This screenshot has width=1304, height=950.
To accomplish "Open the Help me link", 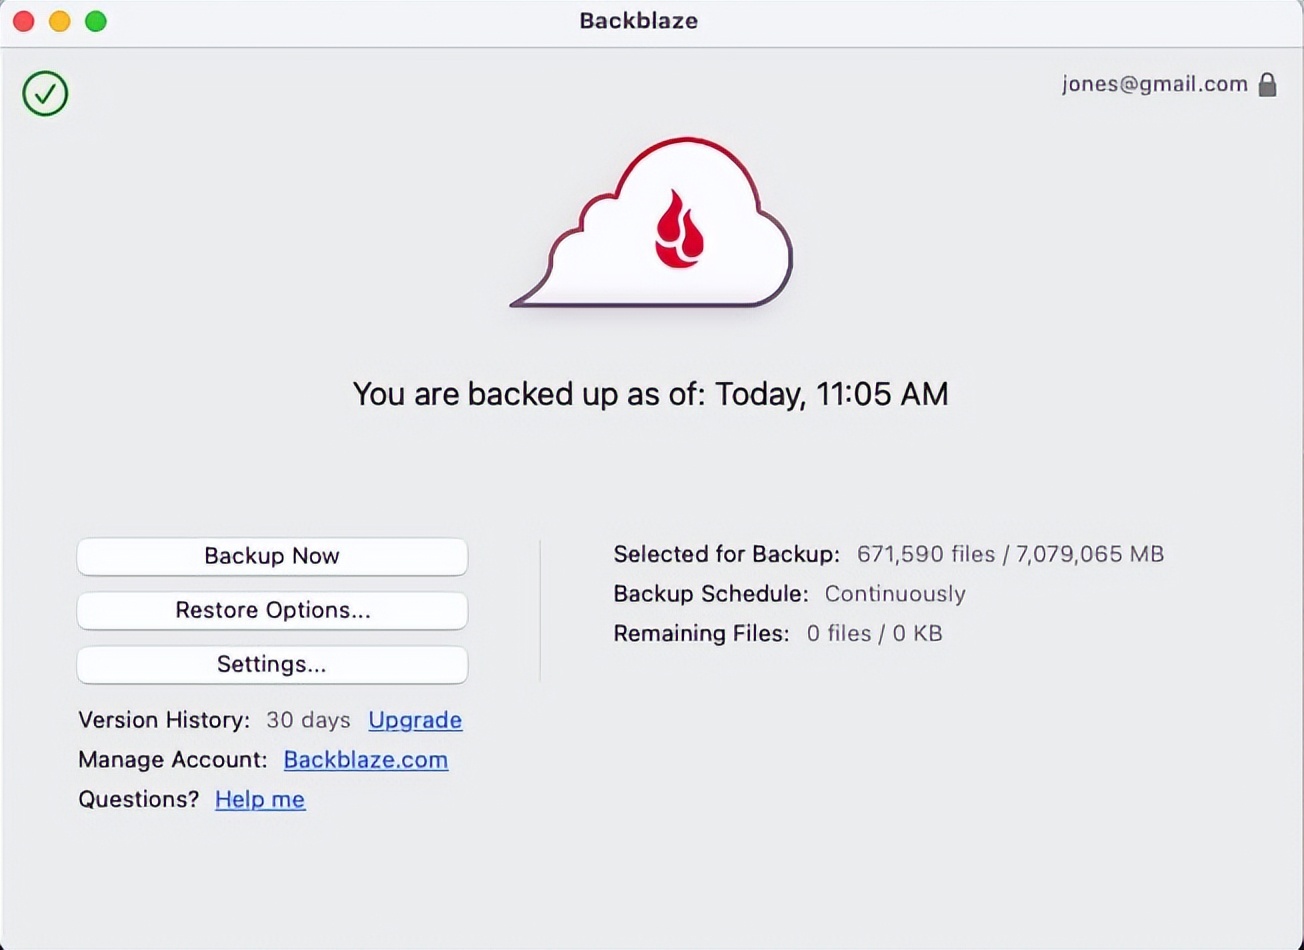I will coord(260,800).
